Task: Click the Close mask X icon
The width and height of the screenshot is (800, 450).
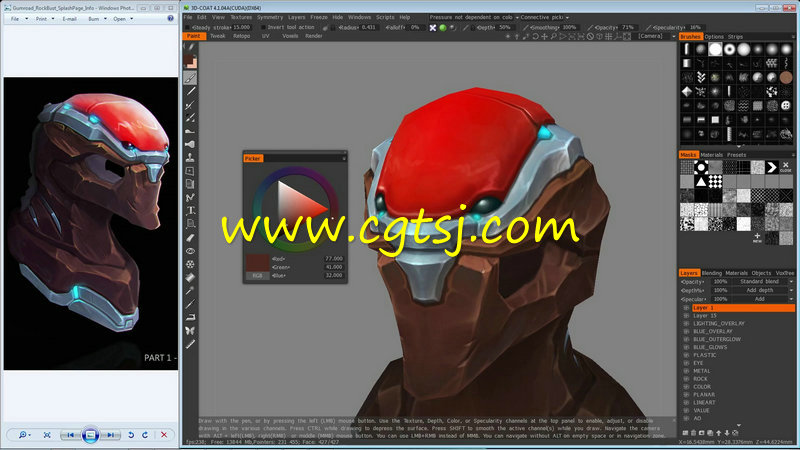Action: (786, 166)
